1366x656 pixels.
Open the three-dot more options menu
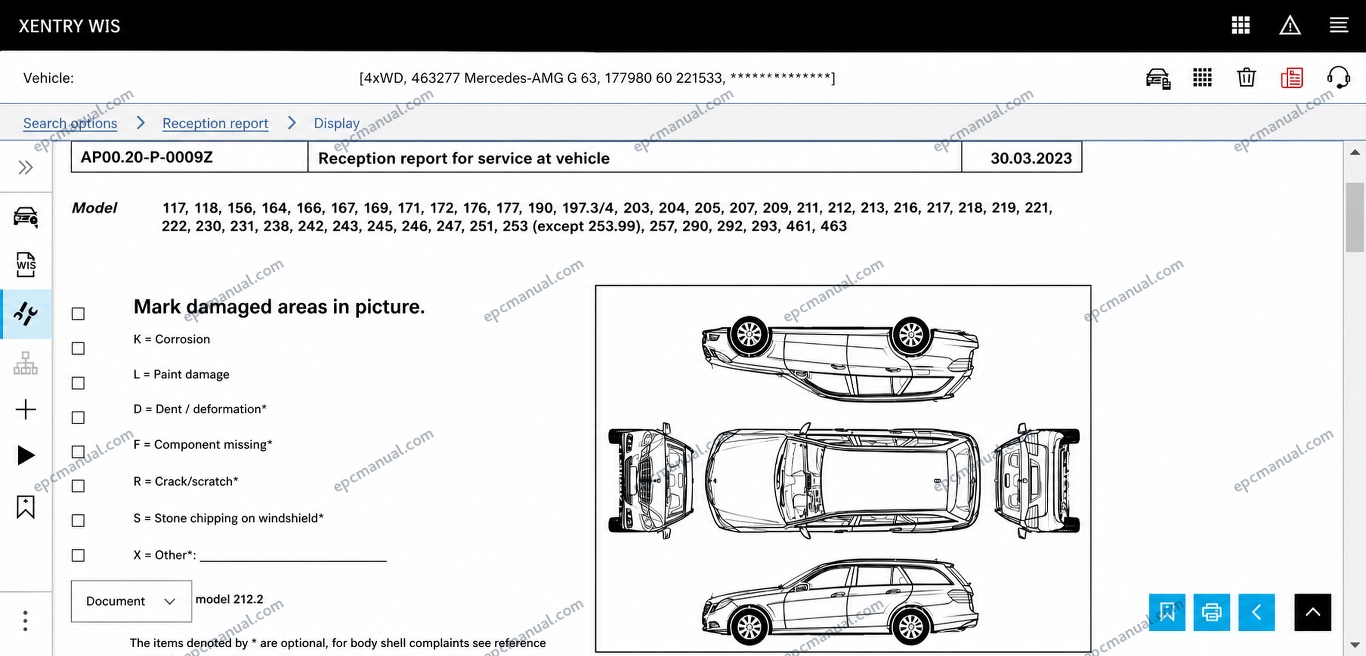(x=26, y=621)
